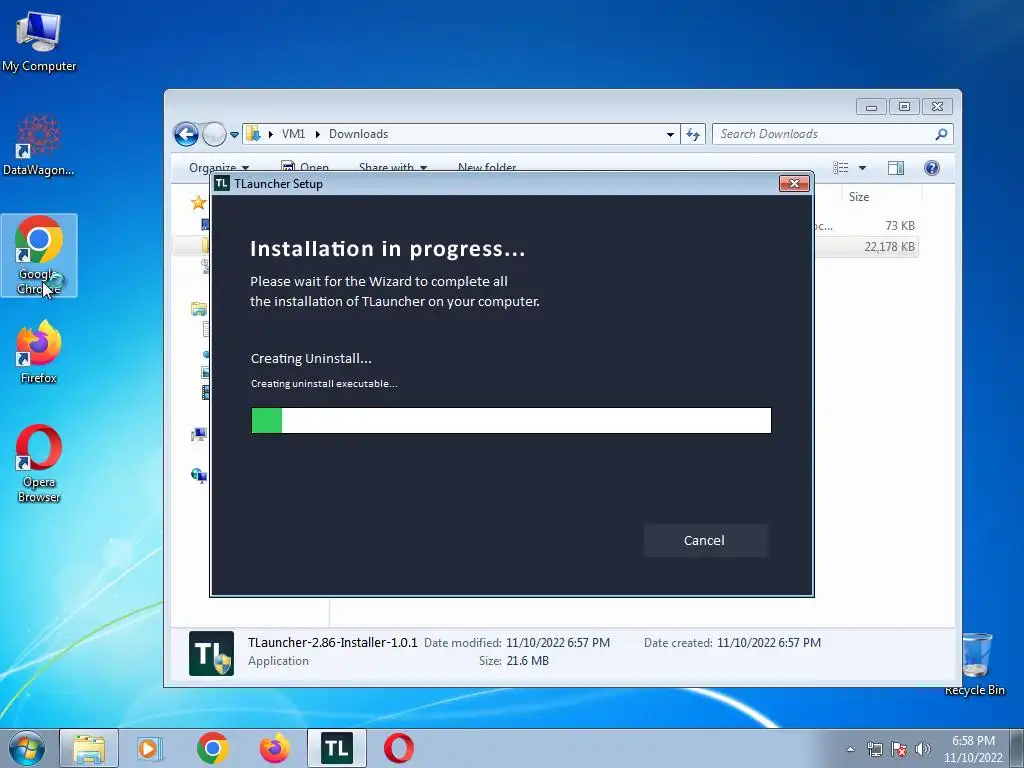This screenshot has width=1024, height=768.
Task: Close the TLauncher Setup dialog
Action: click(794, 184)
